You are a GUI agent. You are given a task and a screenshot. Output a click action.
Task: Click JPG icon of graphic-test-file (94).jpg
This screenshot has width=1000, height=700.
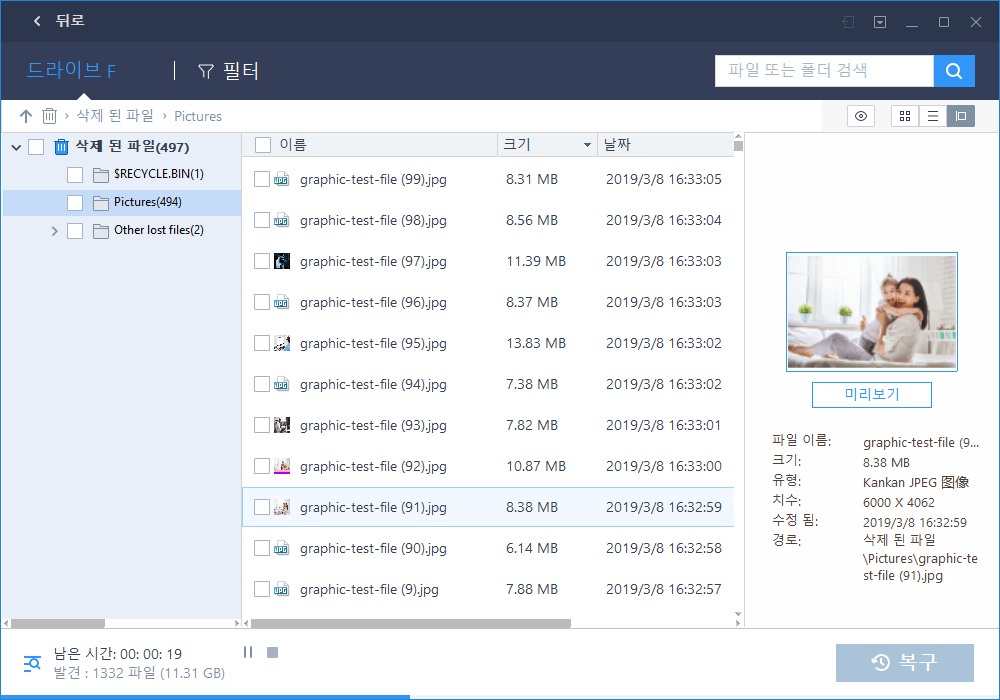(281, 384)
